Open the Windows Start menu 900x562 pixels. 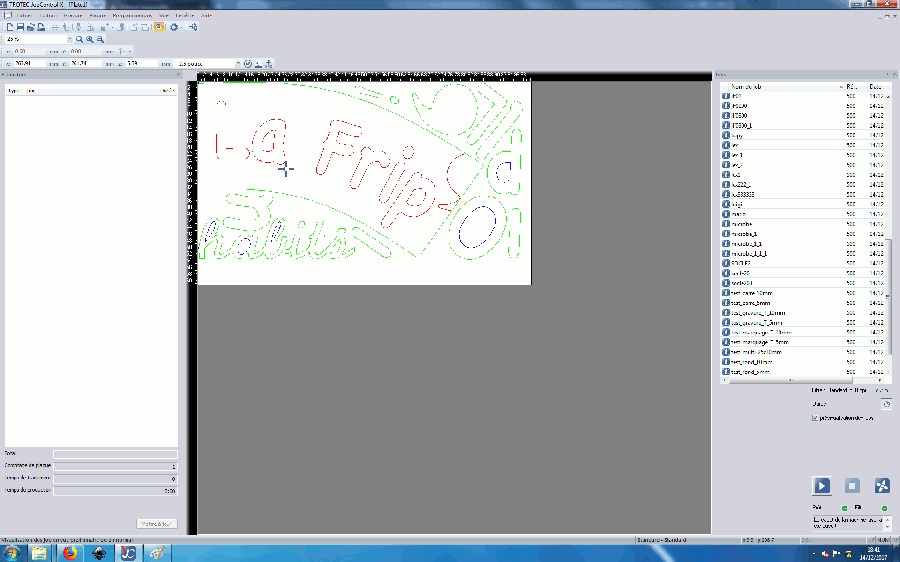point(11,553)
